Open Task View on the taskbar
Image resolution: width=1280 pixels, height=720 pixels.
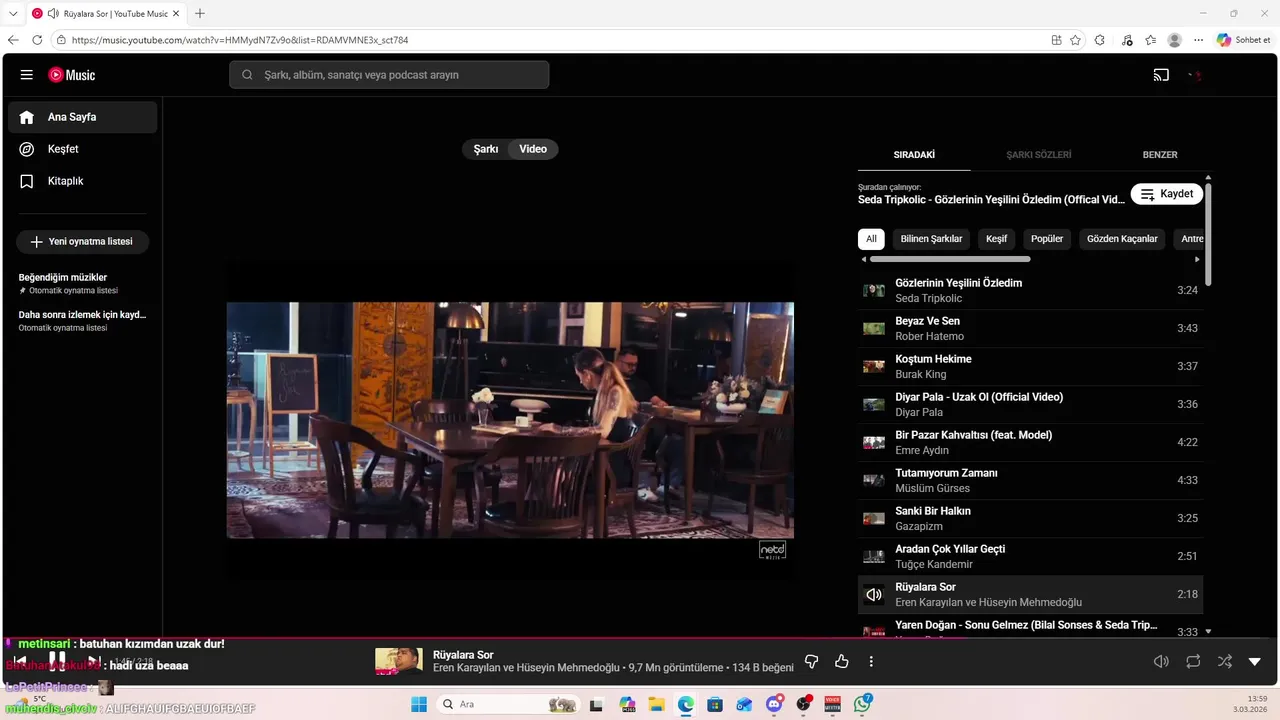coord(597,704)
